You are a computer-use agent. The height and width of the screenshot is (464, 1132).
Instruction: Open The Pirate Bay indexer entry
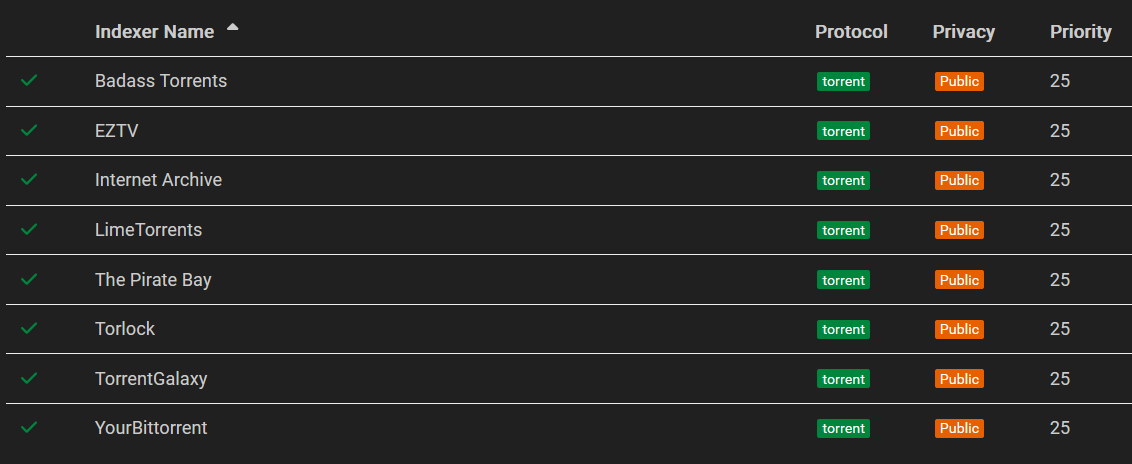[153, 280]
